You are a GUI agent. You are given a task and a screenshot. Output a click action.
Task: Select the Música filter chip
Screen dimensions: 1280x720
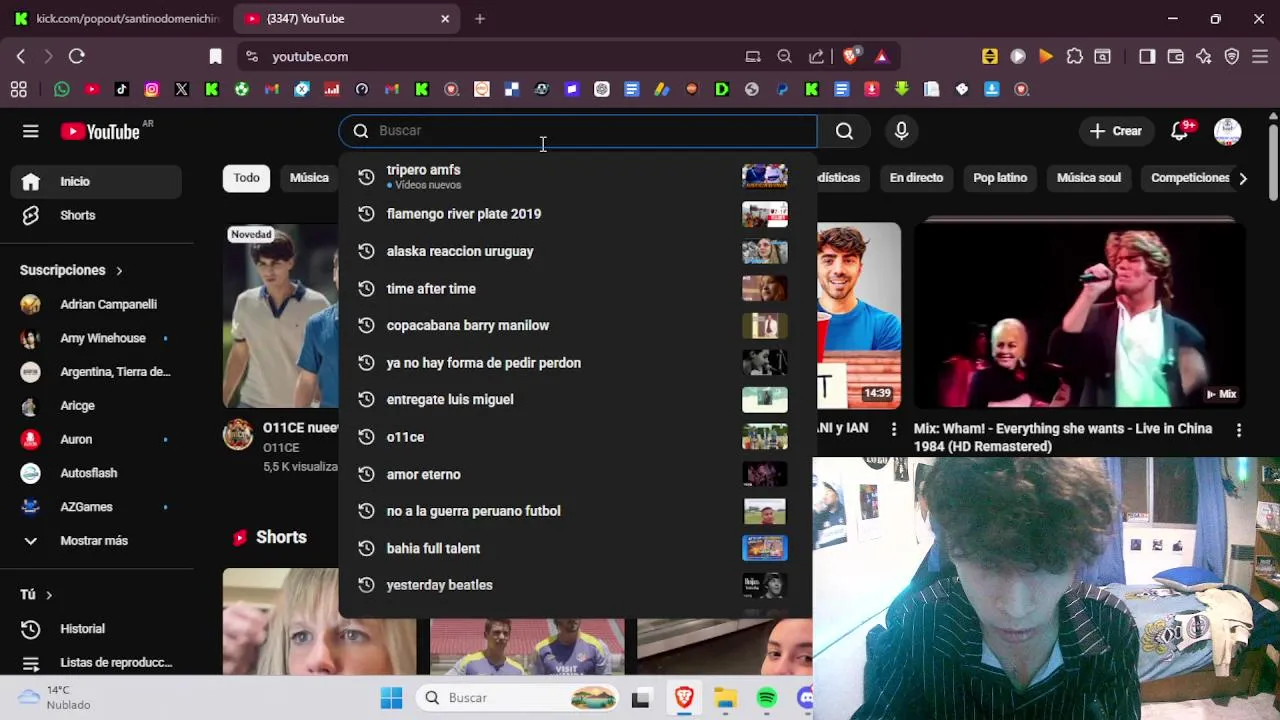(309, 178)
